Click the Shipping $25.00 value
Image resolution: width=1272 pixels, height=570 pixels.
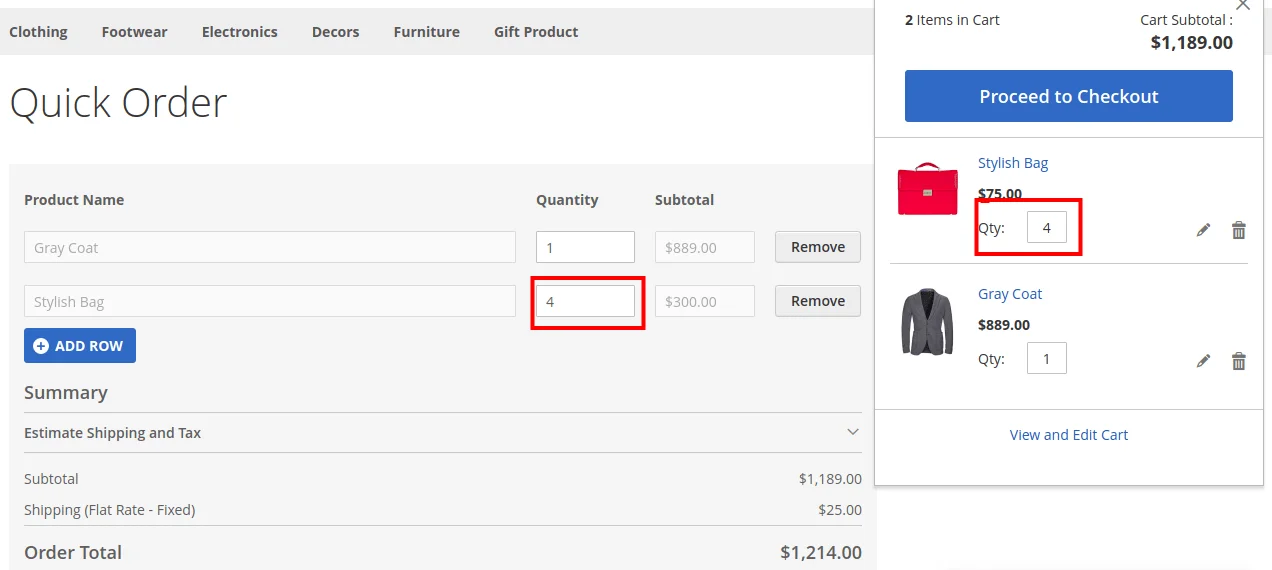[840, 510]
